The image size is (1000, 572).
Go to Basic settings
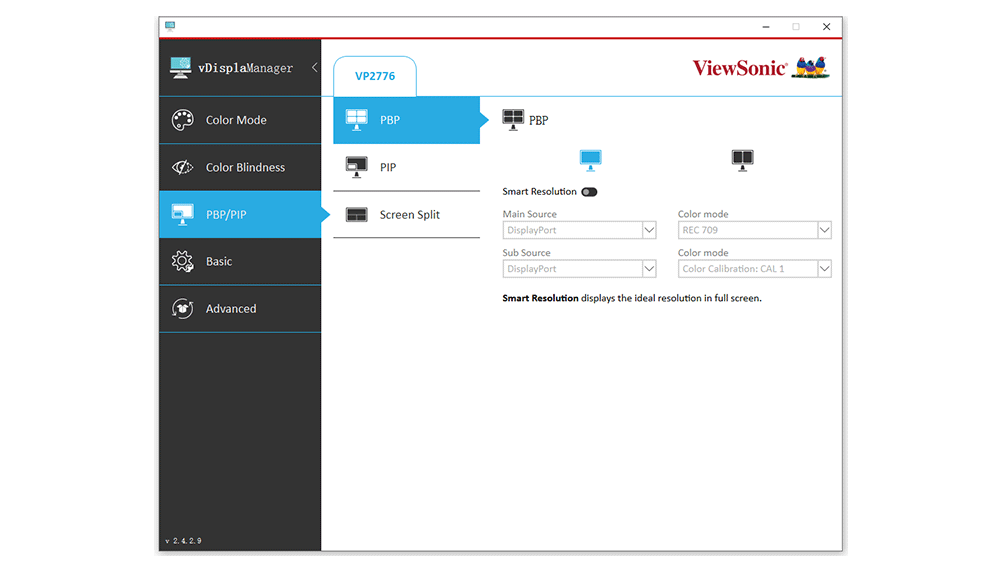coord(240,261)
